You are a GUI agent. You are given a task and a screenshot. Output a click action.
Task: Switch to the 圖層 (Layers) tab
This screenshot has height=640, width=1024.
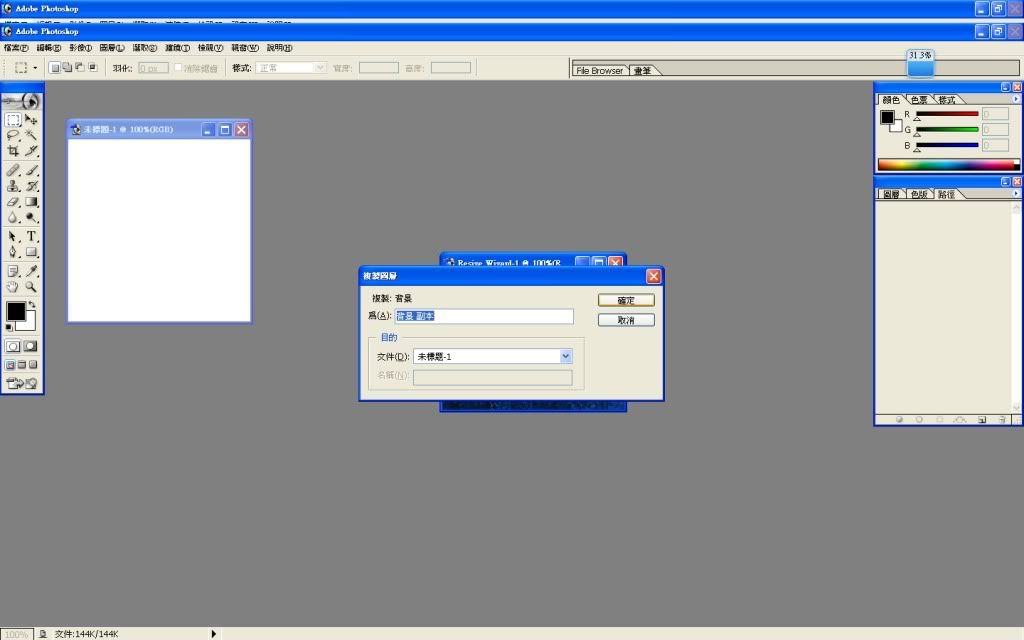click(891, 194)
